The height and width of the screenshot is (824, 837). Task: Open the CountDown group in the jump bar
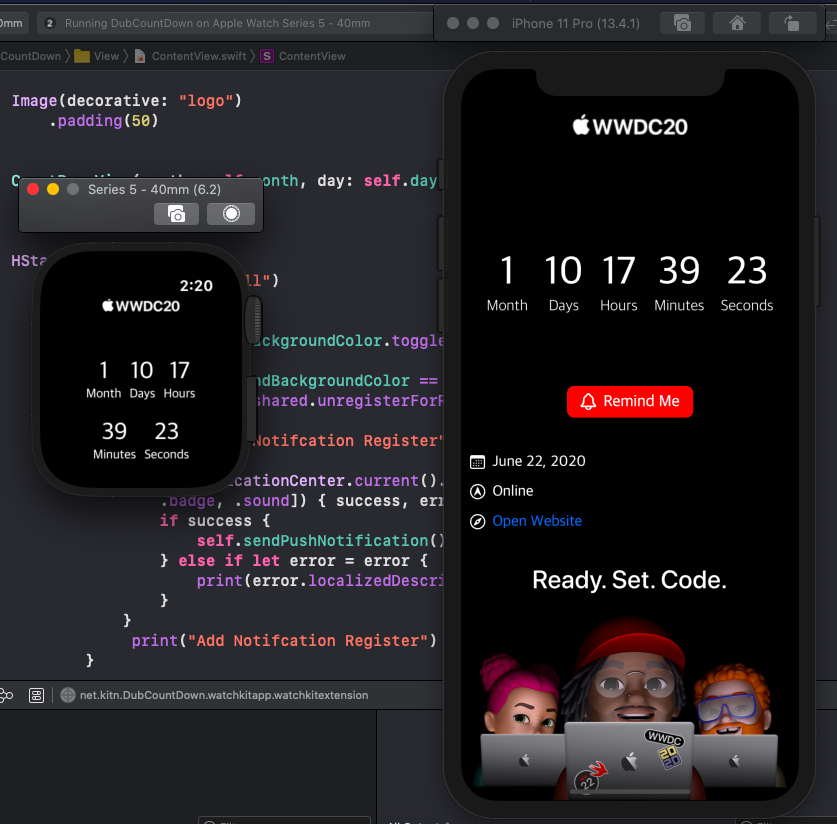[30, 56]
